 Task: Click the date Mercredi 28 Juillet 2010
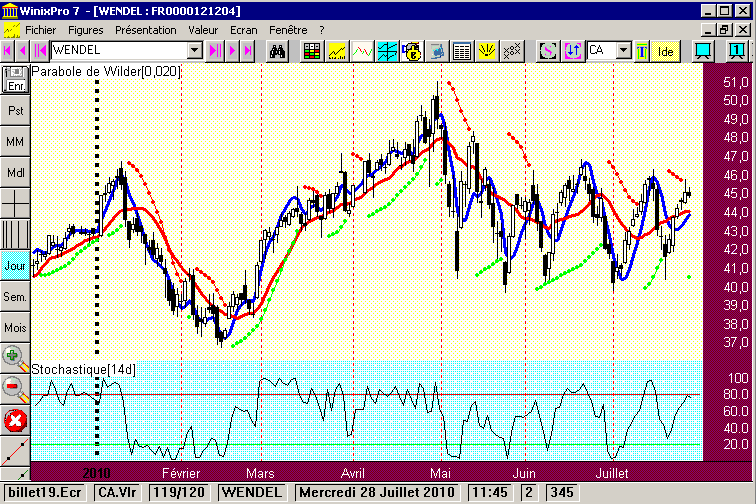pyautogui.click(x=377, y=492)
